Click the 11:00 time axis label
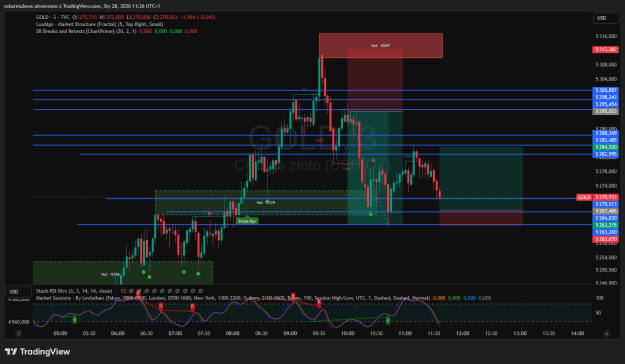This screenshot has height=364, width=625. (x=405, y=333)
